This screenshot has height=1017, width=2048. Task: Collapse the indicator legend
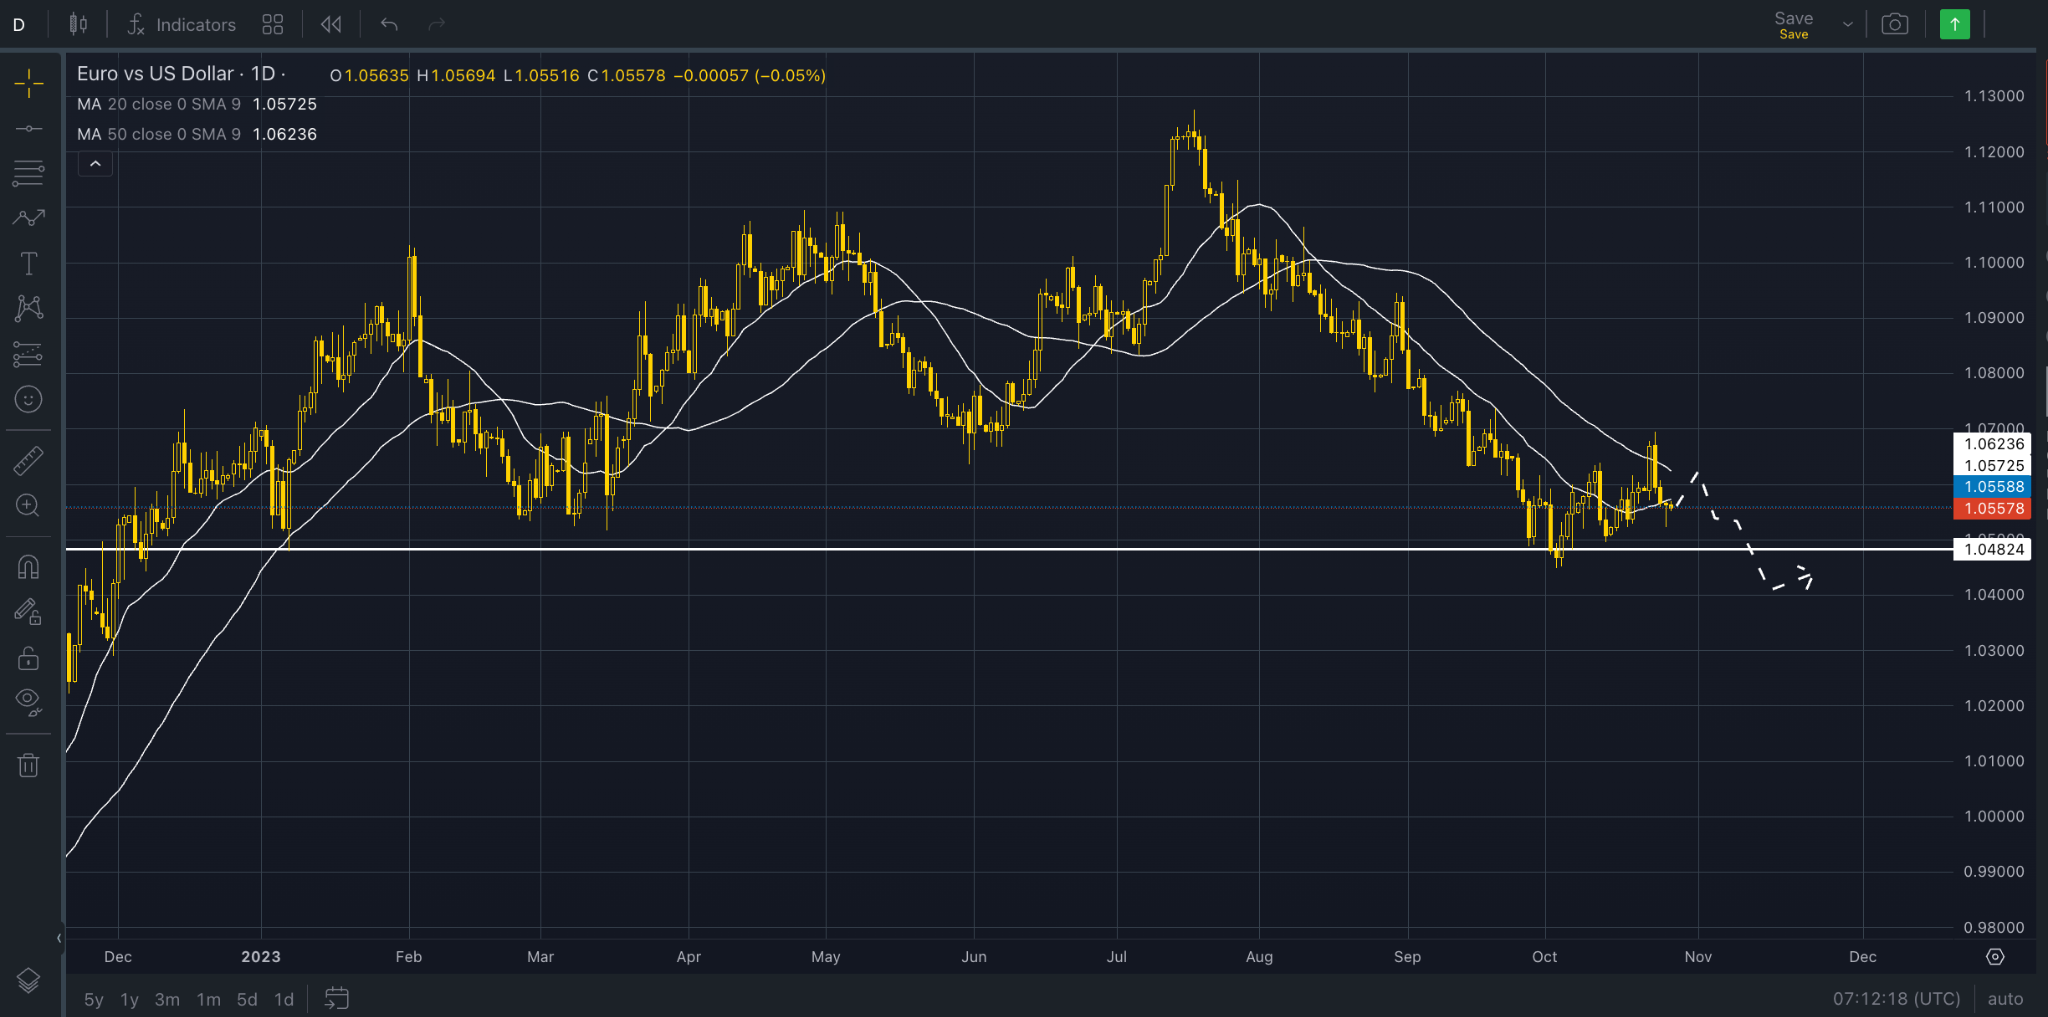pos(95,163)
